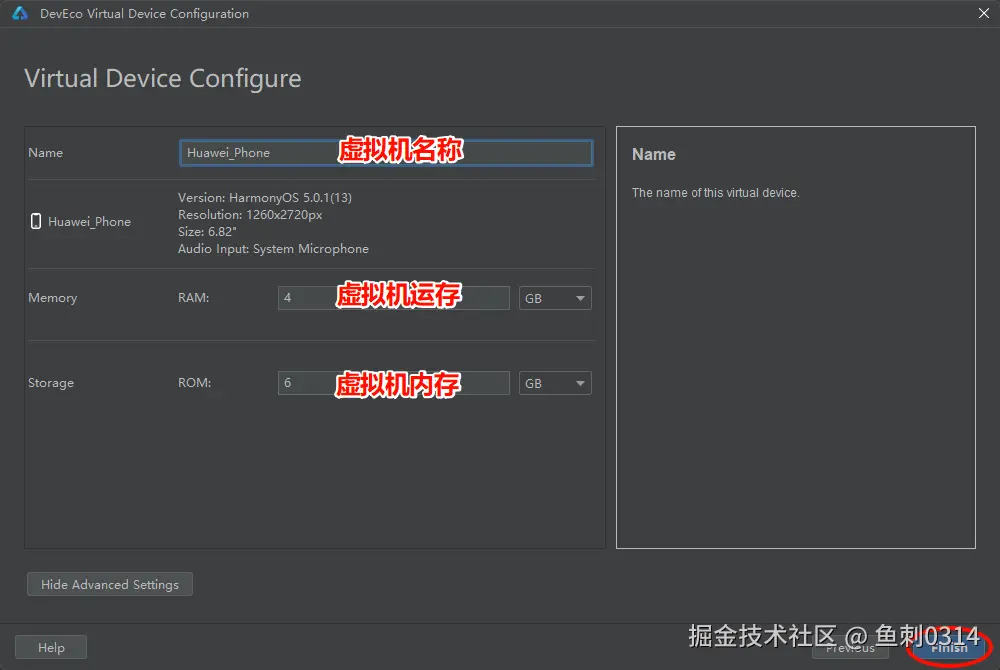This screenshot has height=670, width=1000.
Task: Click the DevEco logo in the title bar
Action: (x=20, y=13)
